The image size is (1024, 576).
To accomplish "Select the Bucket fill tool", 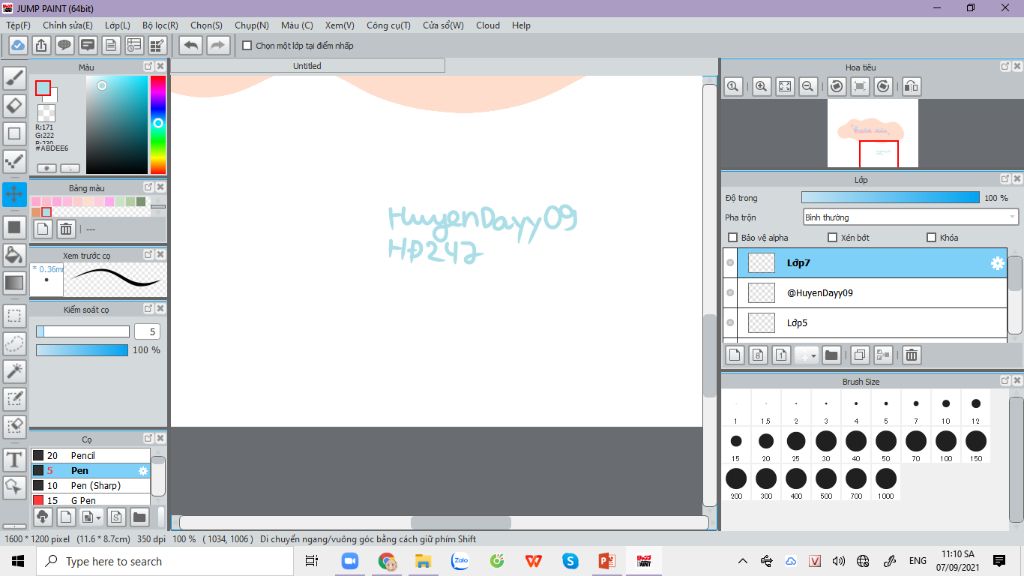I will click(x=14, y=255).
